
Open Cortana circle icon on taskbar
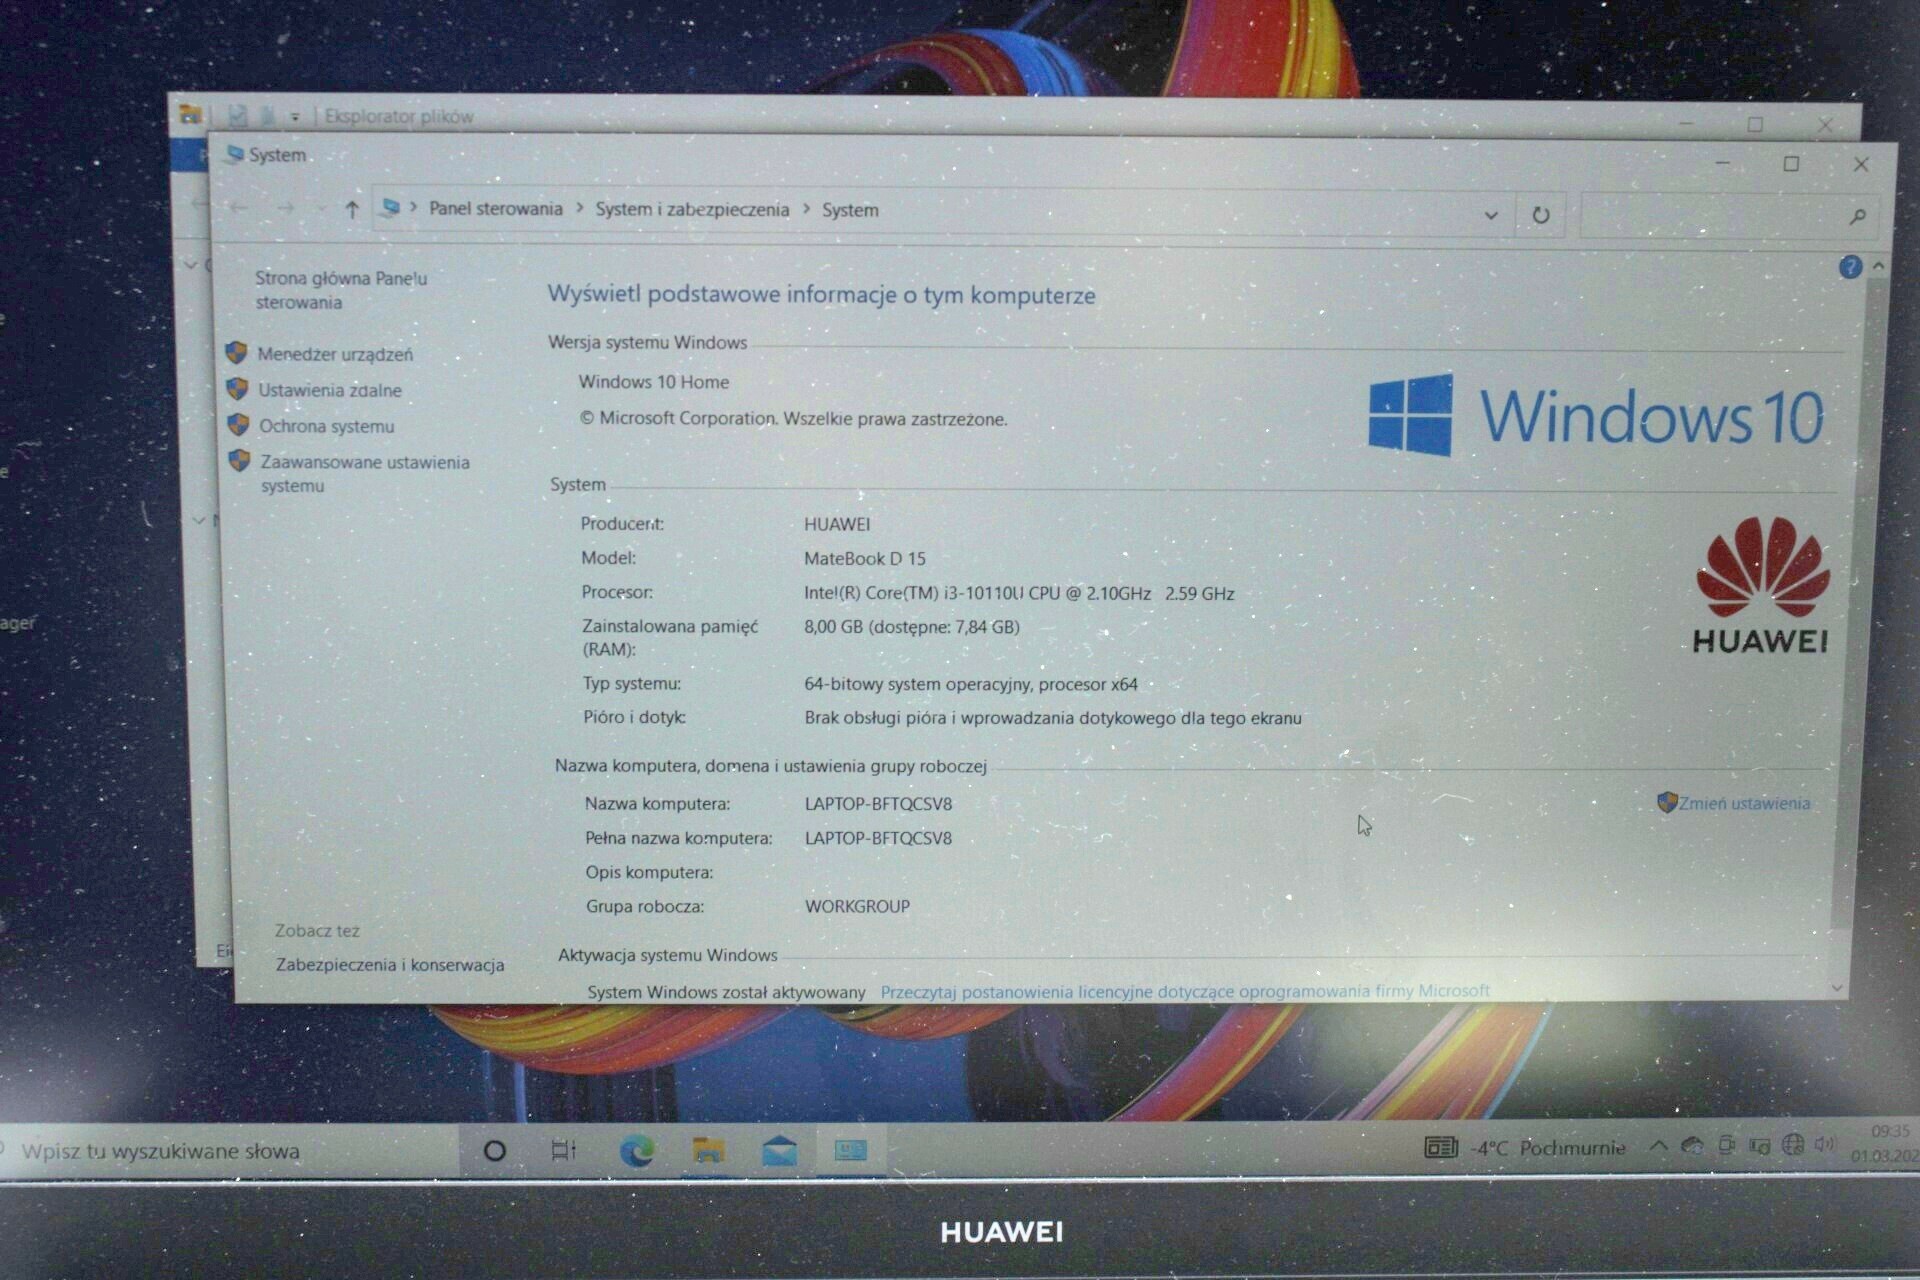point(494,1151)
